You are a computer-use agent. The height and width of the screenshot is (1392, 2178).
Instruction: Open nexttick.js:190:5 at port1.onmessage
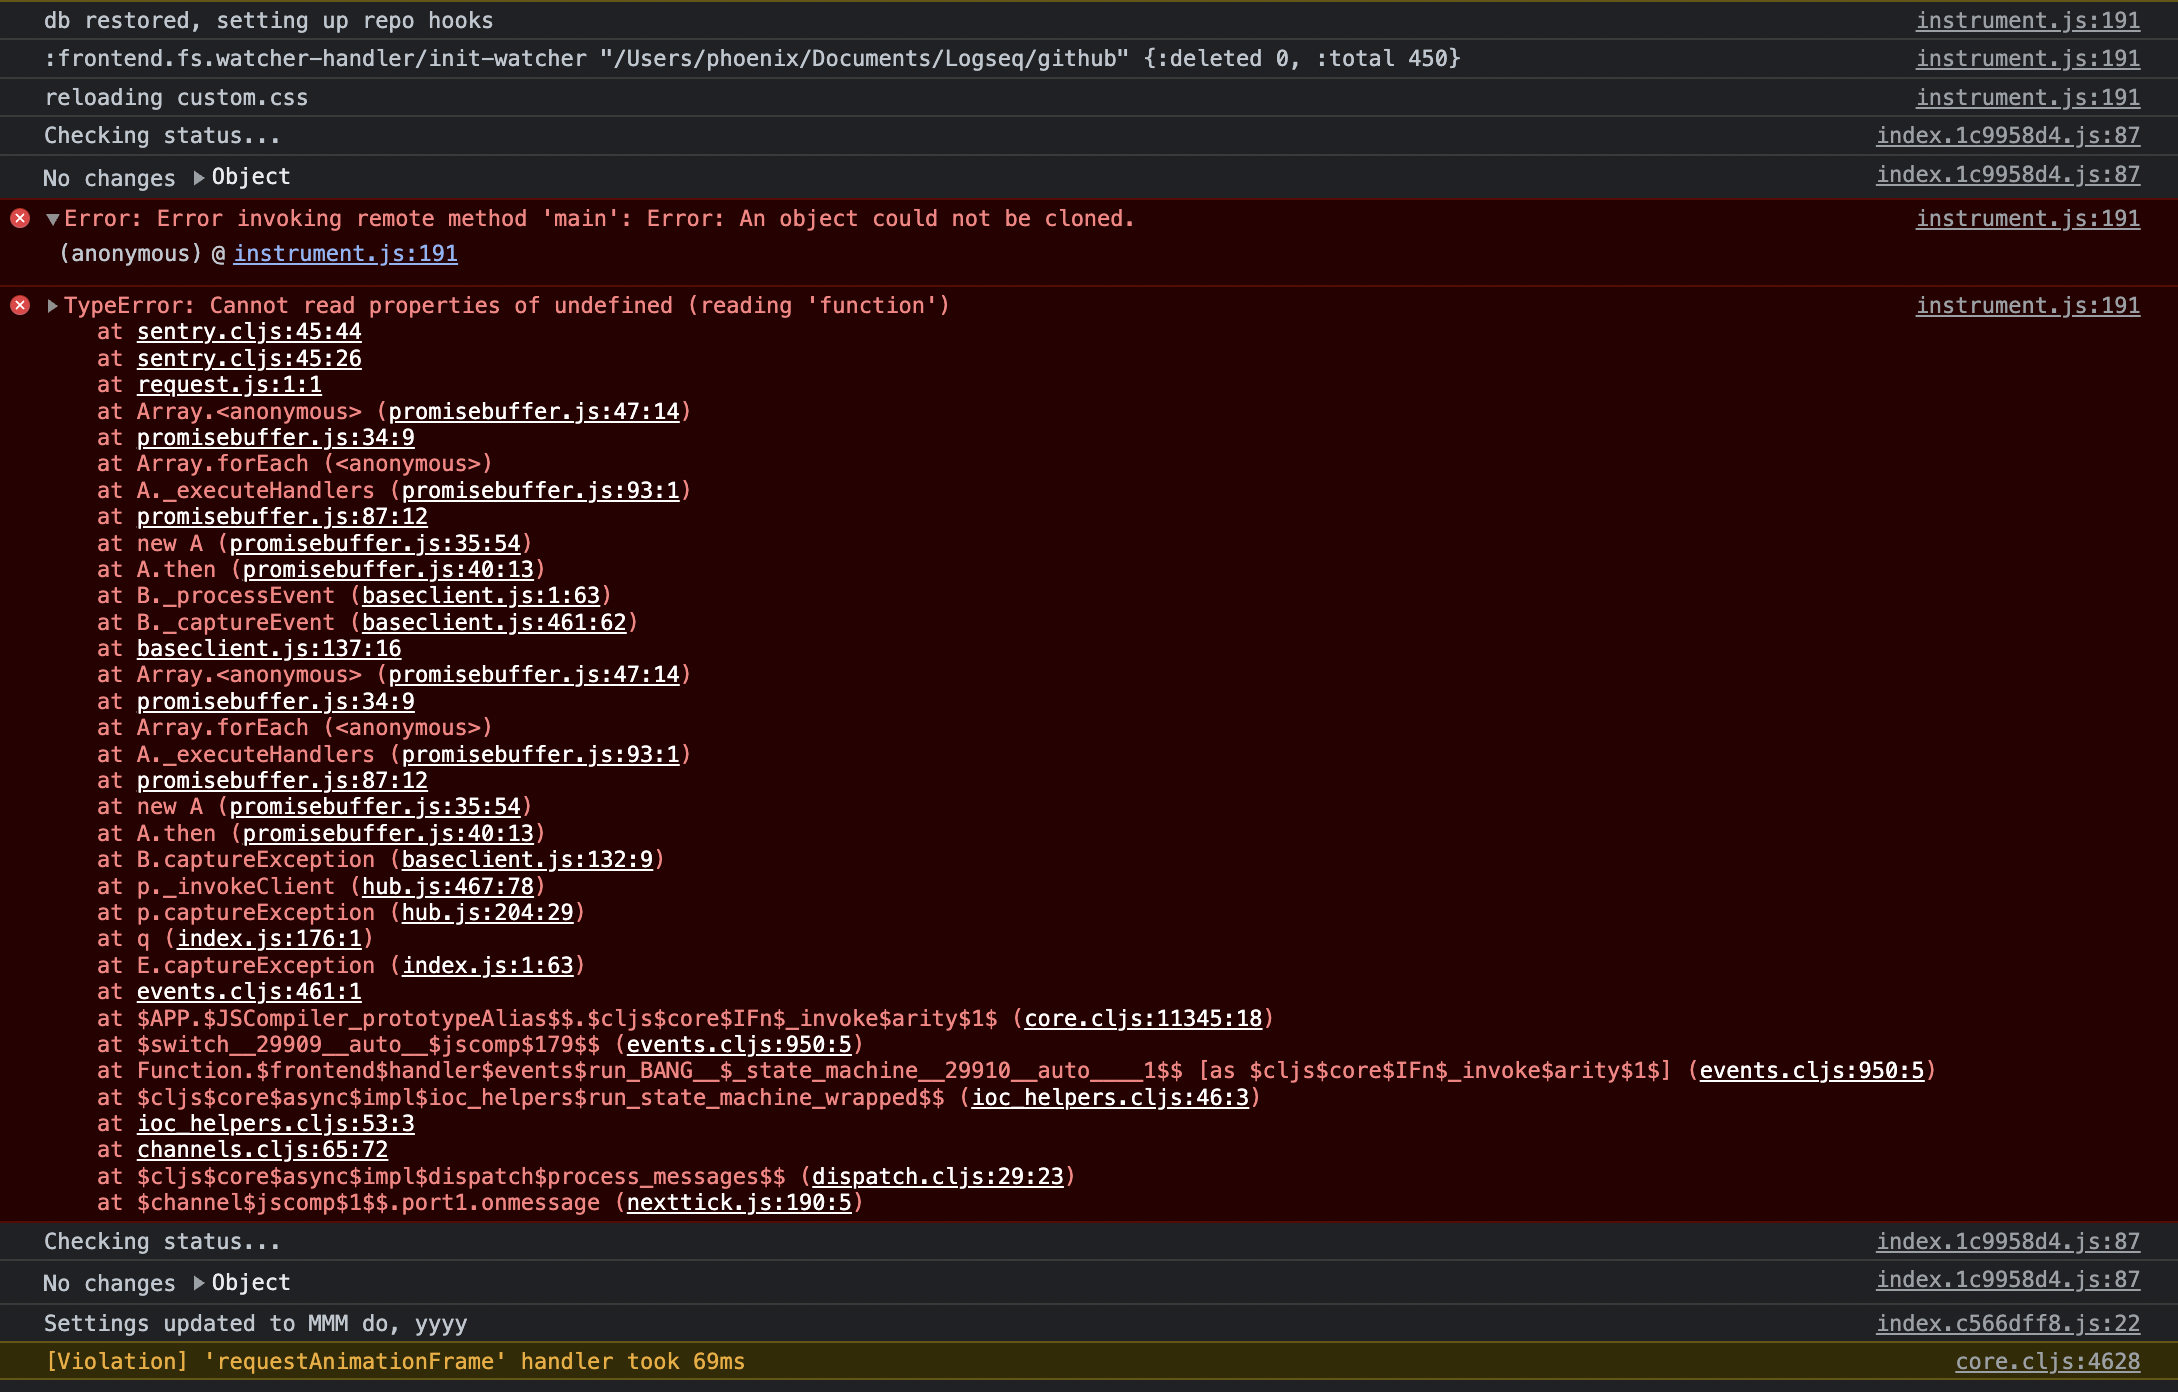click(742, 1203)
